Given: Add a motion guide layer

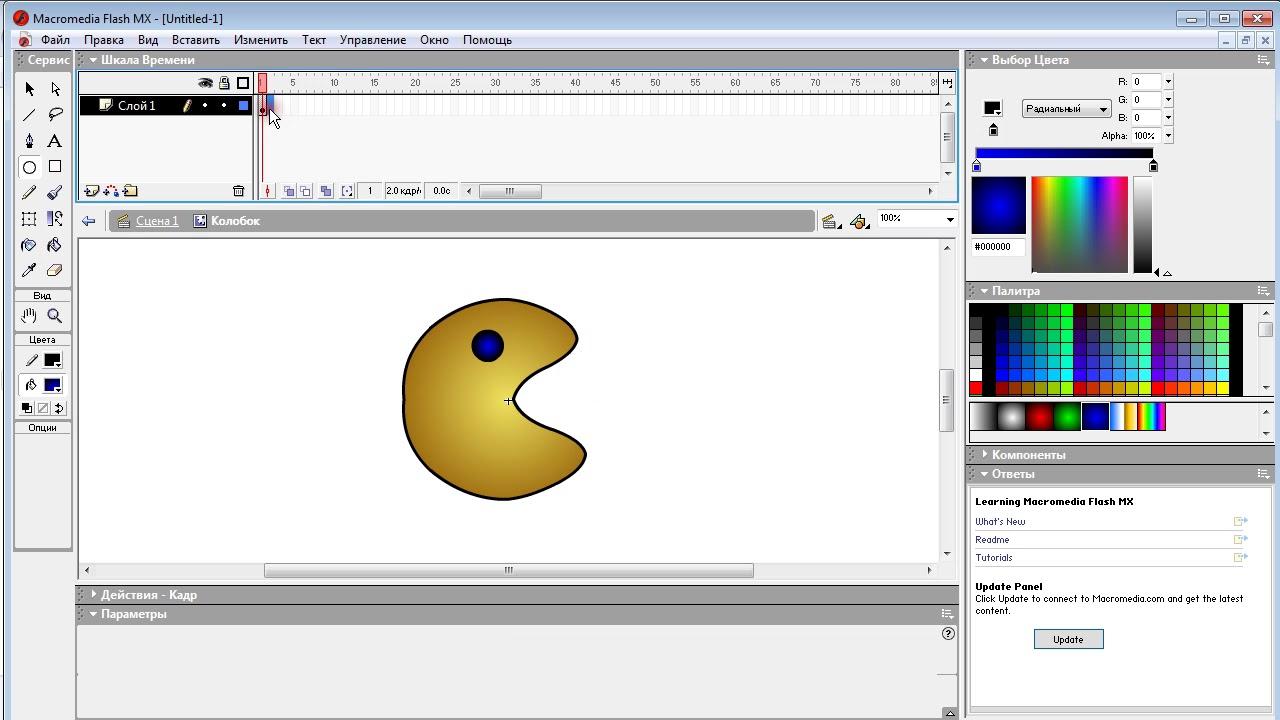Looking at the screenshot, I should click(x=110, y=191).
